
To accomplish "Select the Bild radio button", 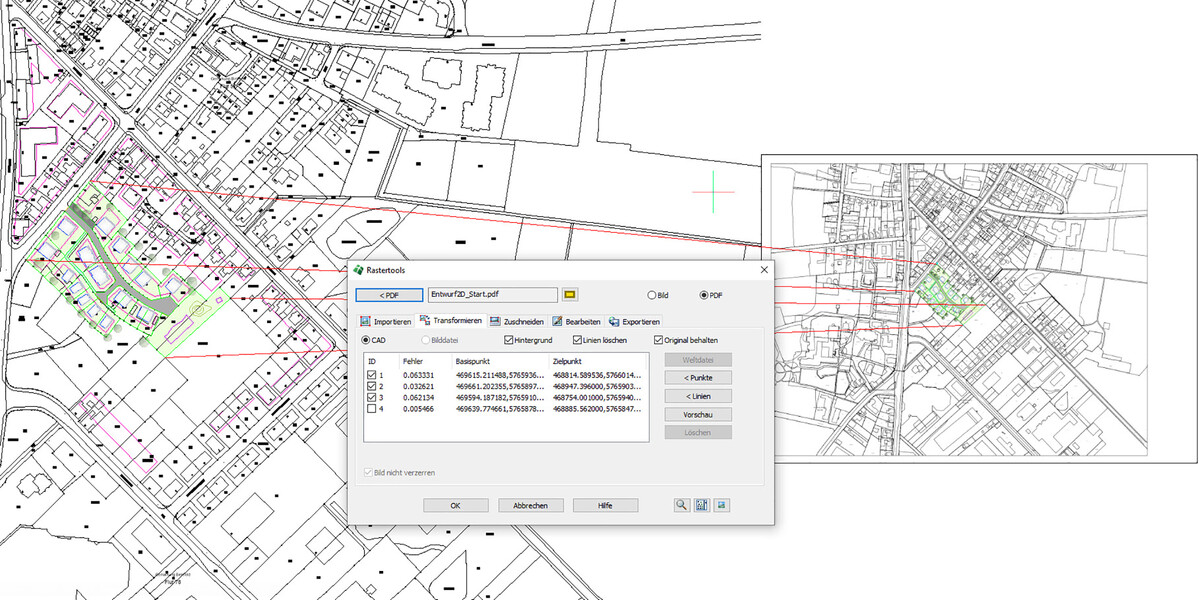I will click(651, 295).
